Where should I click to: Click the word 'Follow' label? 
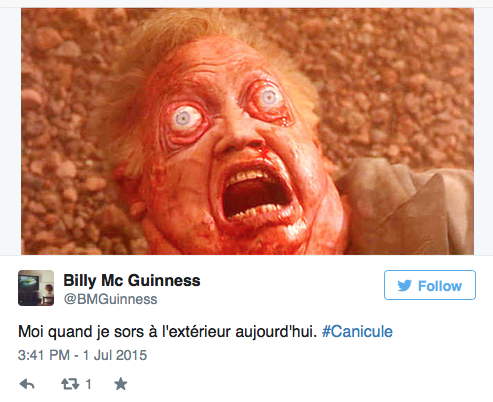[x=440, y=286]
